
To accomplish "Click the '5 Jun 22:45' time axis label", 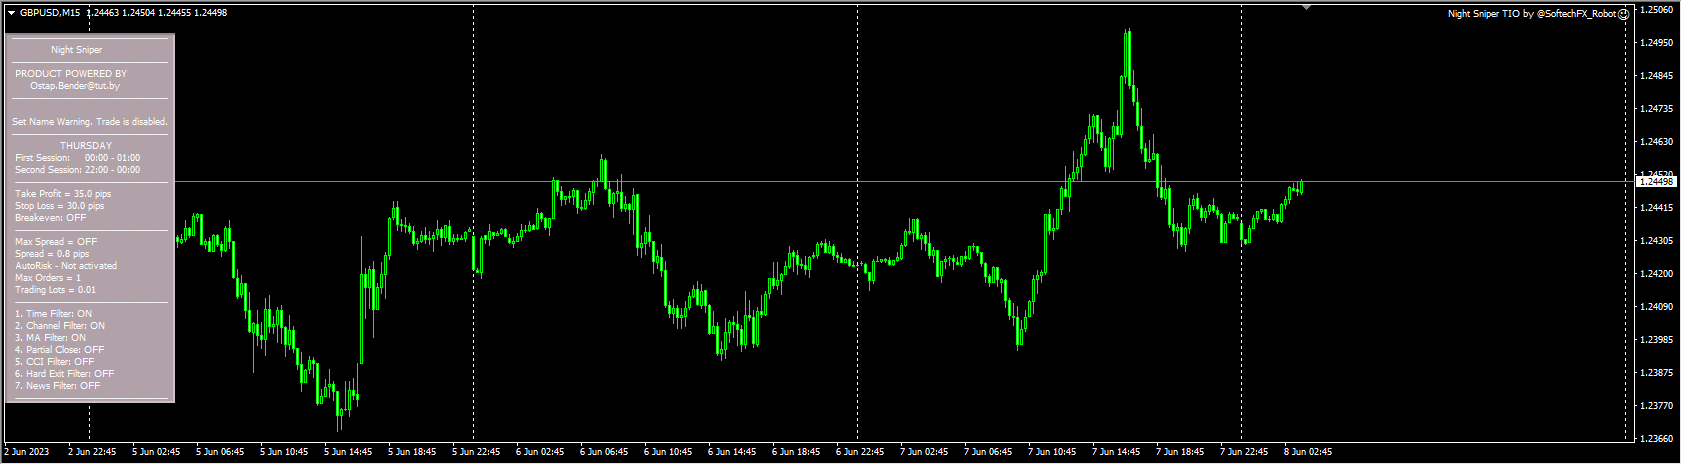I will 476,452.
